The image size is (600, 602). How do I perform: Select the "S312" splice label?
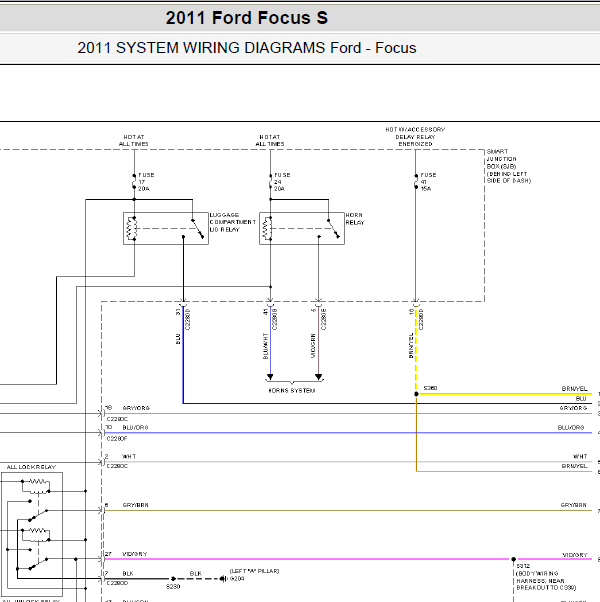point(523,566)
